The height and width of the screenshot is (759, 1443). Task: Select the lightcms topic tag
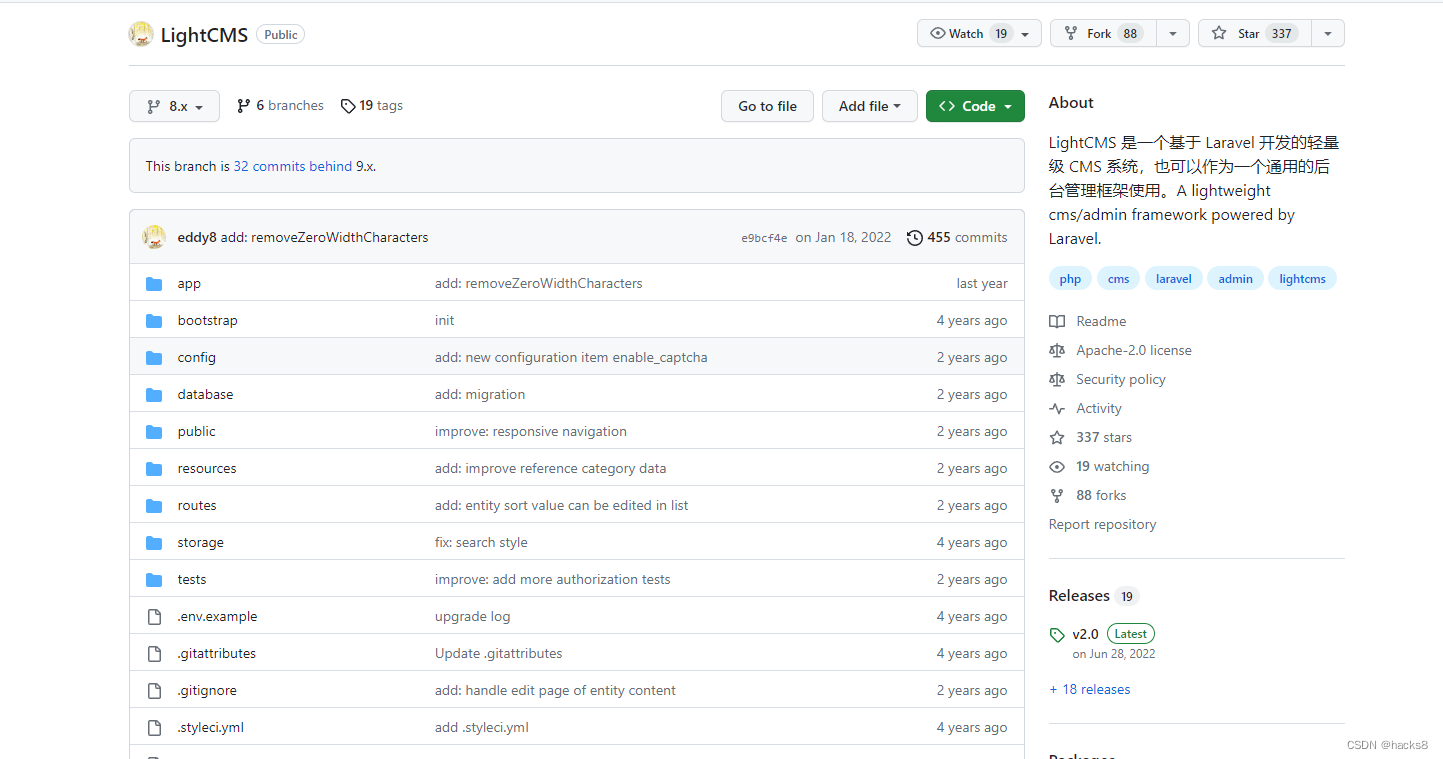click(1303, 279)
